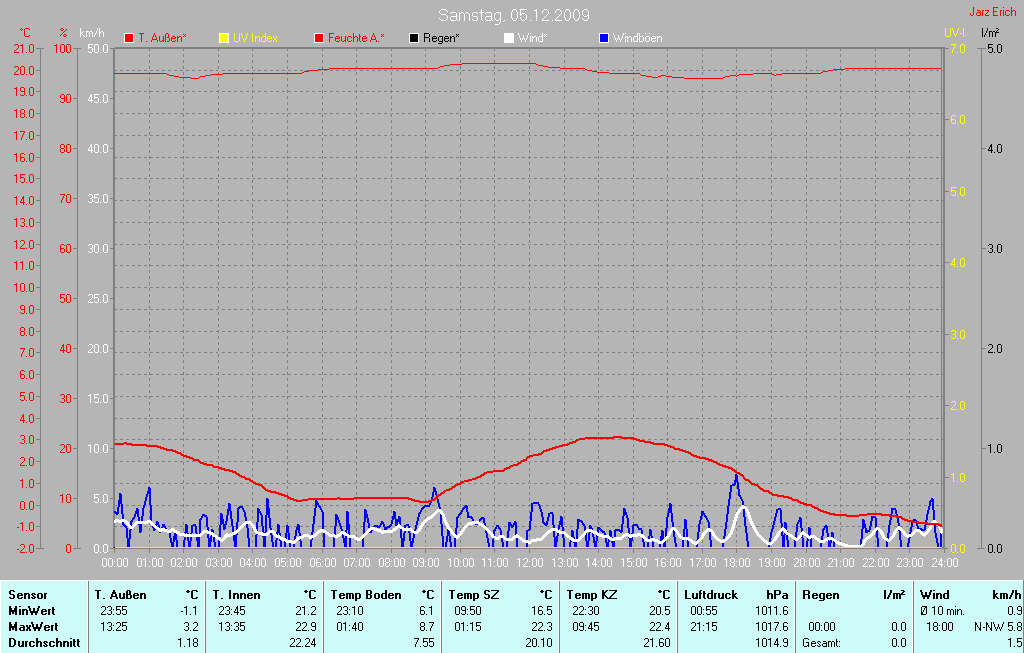
Task: Click the red Feuchte A. legend swatch
Action: 319,38
